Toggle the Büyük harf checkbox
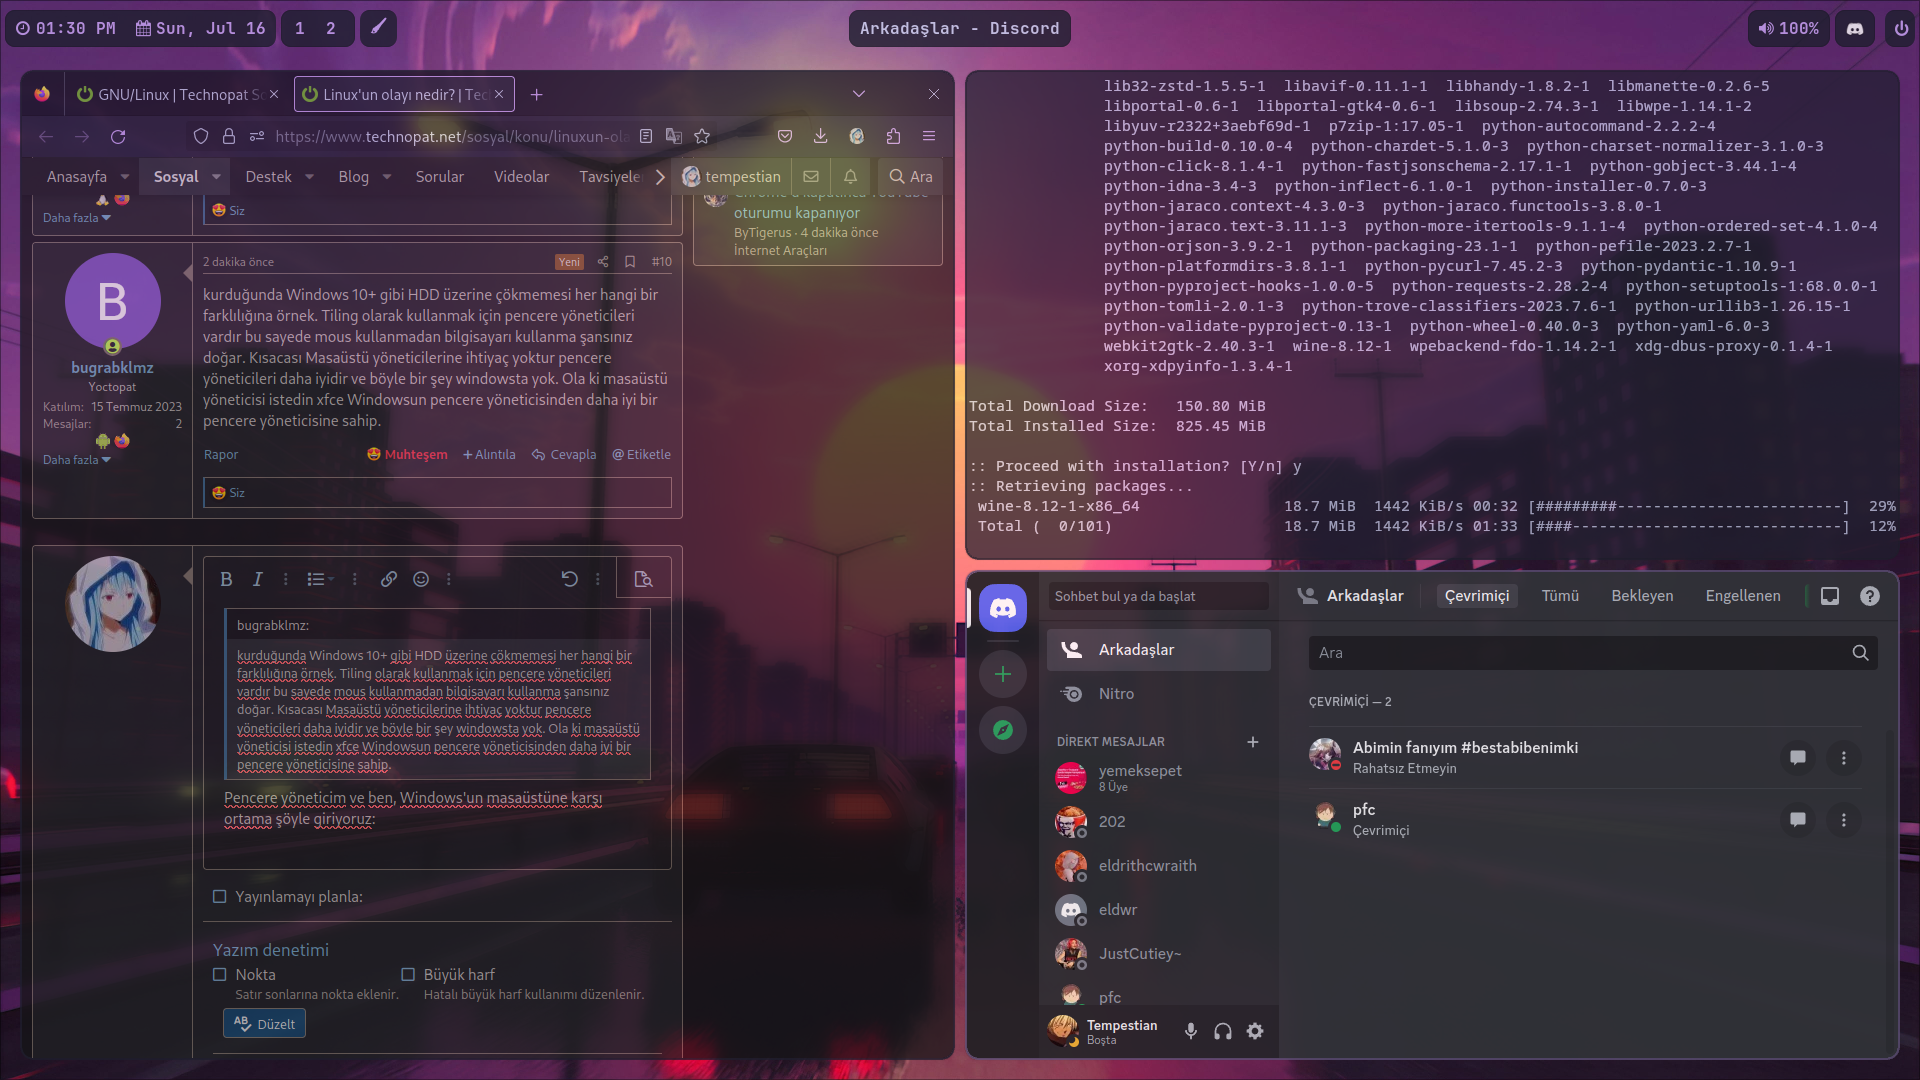 tap(408, 975)
